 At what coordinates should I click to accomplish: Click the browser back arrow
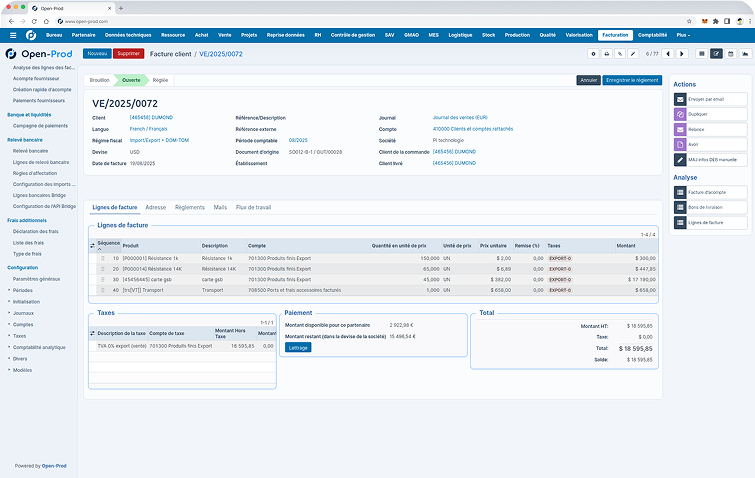coord(11,21)
